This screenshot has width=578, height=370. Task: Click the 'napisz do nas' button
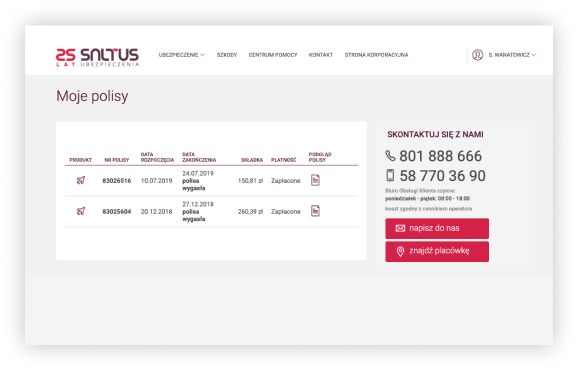(x=437, y=228)
